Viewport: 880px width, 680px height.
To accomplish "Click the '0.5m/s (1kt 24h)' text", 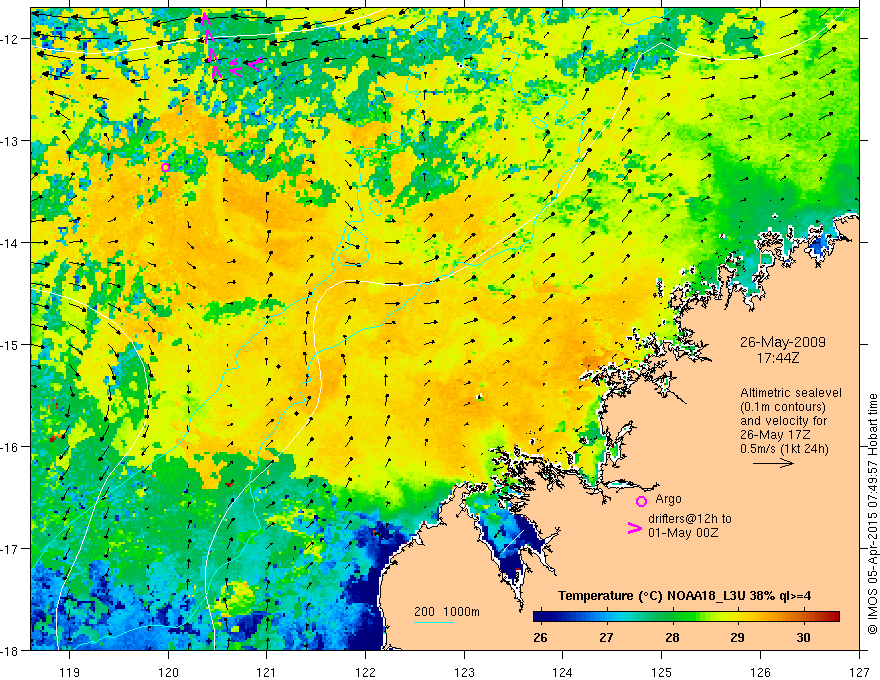I will point(784,449).
